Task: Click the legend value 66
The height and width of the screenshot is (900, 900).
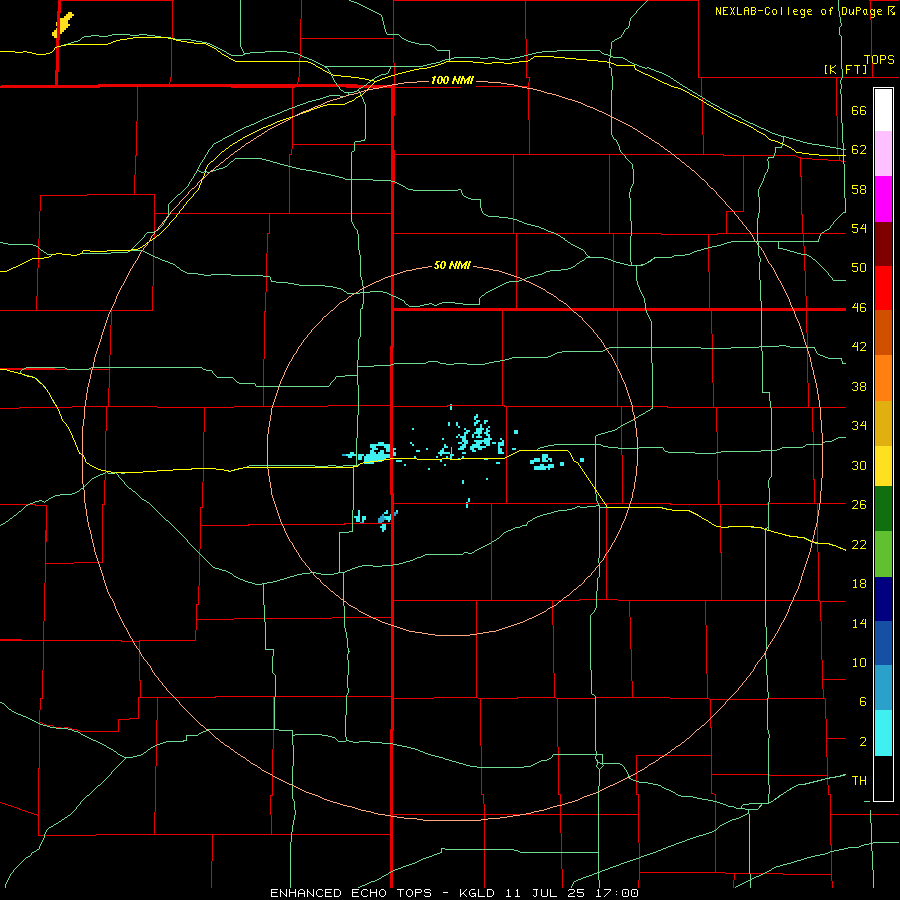Action: pos(859,110)
